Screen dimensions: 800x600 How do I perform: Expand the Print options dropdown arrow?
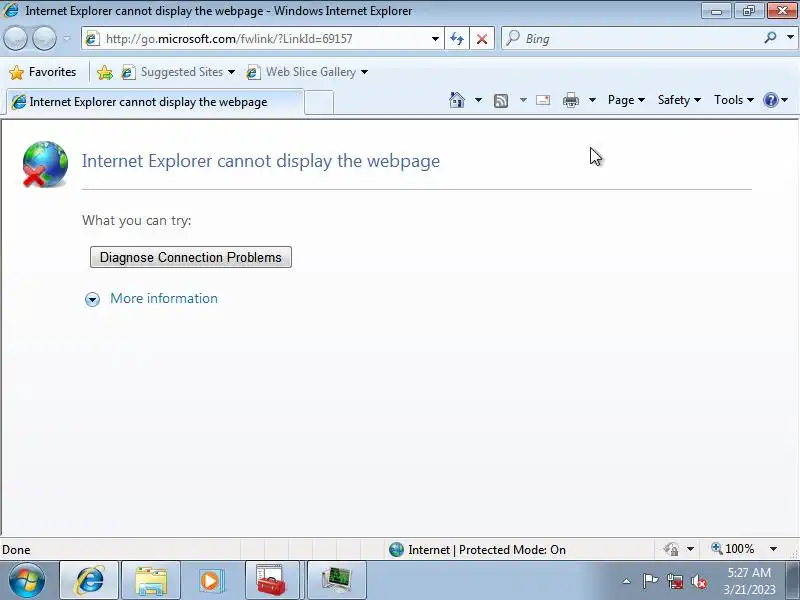592,100
